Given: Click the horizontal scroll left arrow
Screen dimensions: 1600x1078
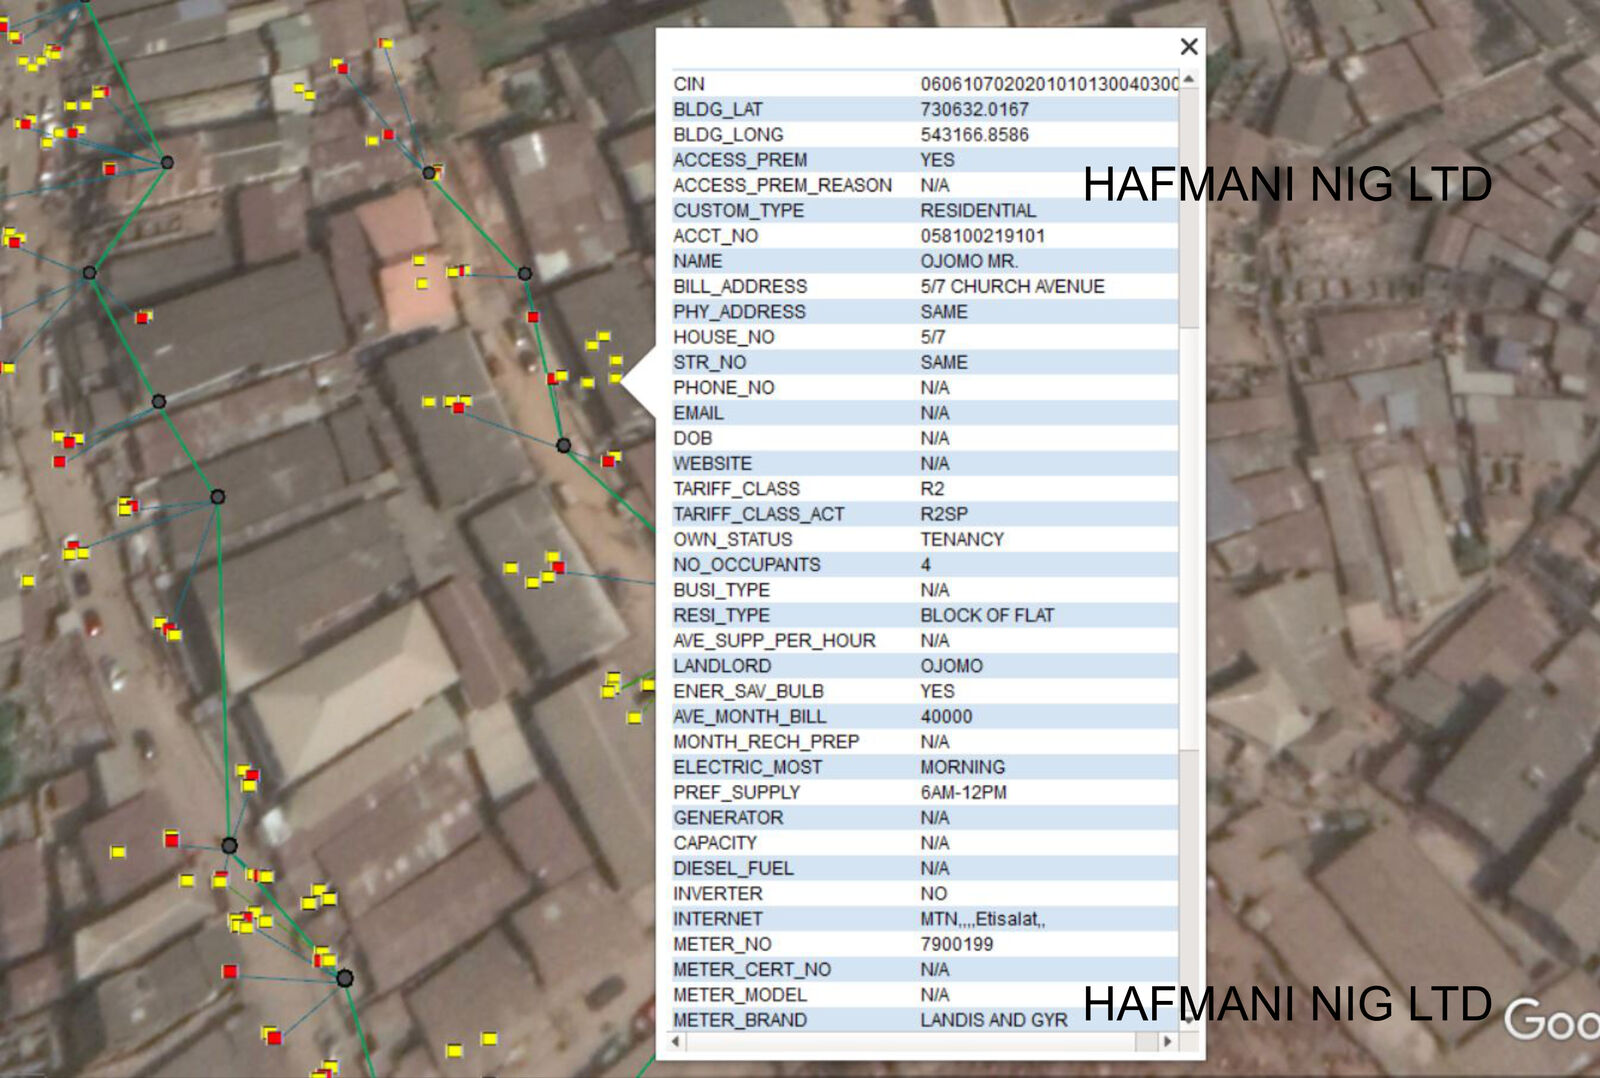Looking at the screenshot, I should (676, 1041).
